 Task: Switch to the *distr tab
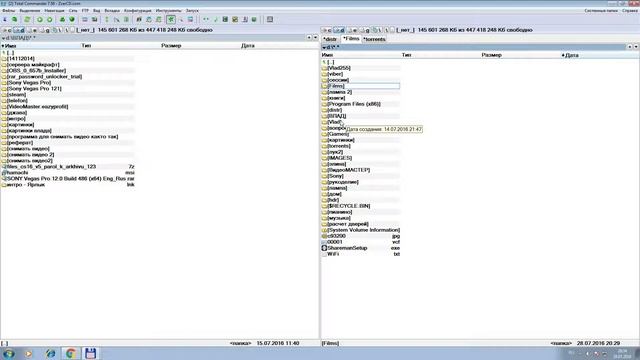(331, 39)
